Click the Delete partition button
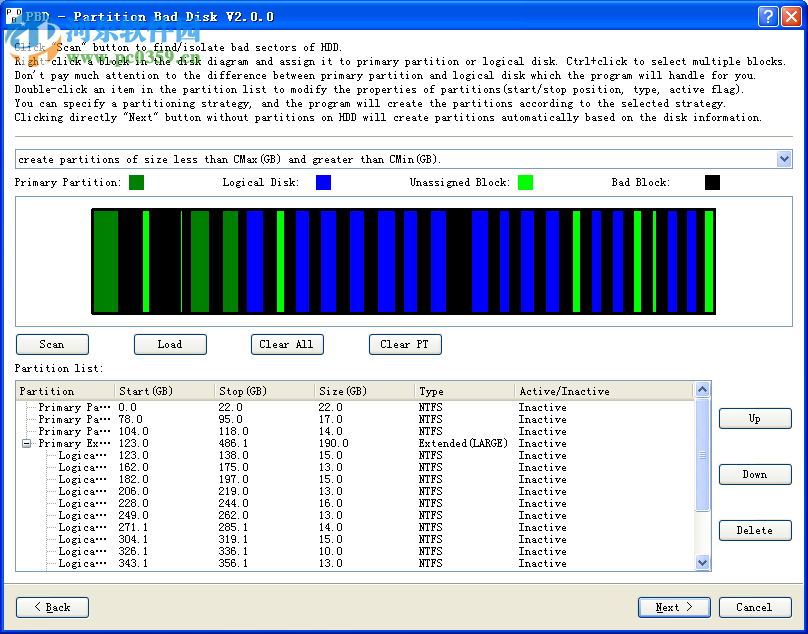 754,530
